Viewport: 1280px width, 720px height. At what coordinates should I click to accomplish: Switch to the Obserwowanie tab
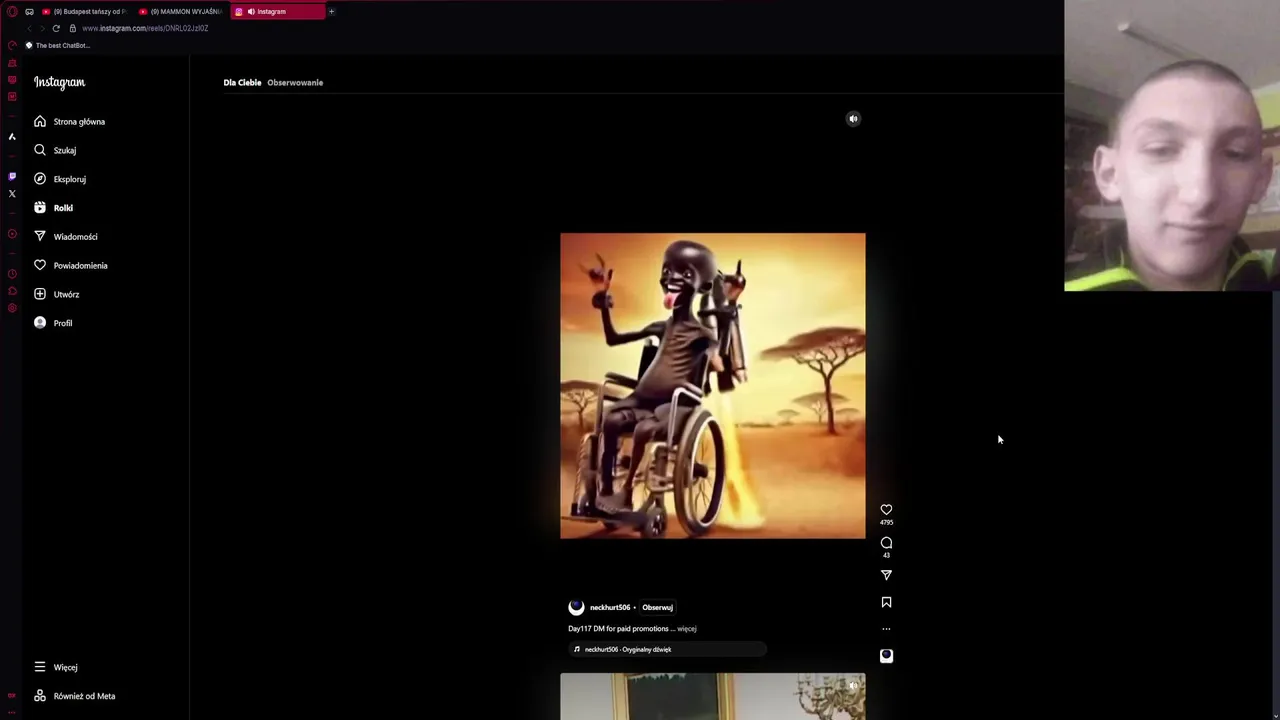(295, 82)
